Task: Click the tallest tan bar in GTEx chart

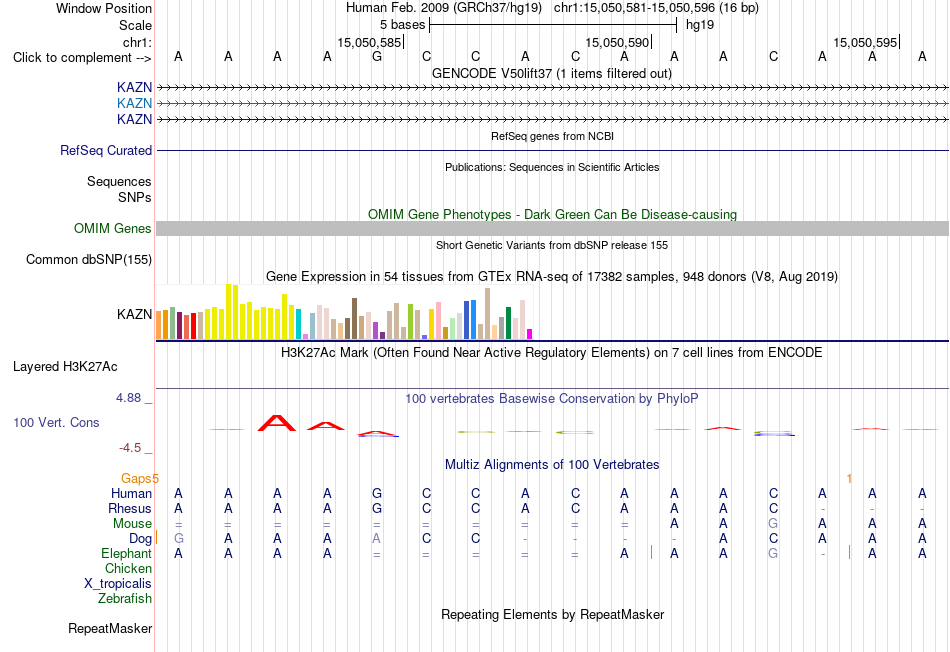Action: click(487, 313)
